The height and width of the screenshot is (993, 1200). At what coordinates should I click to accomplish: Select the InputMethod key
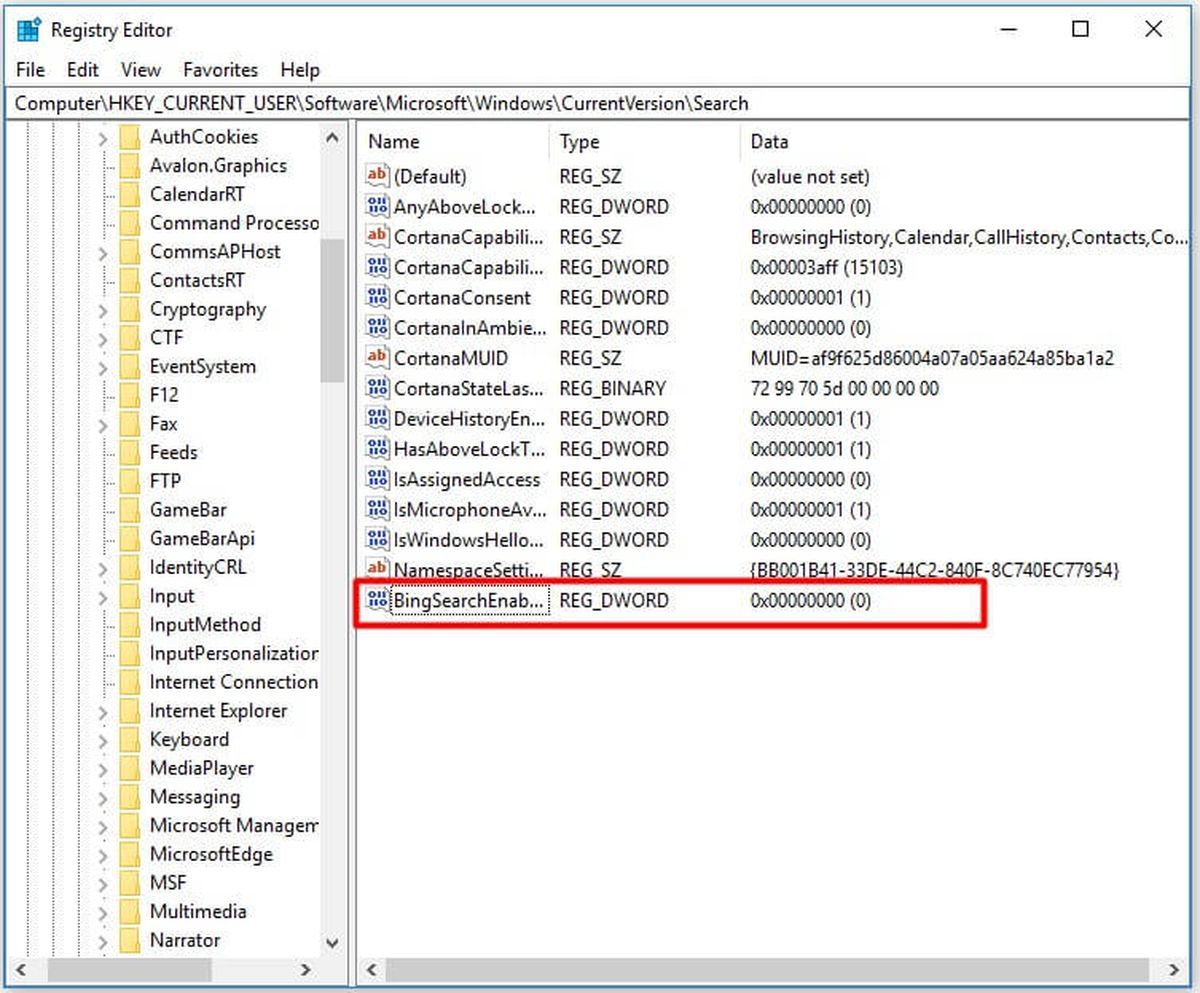coord(205,625)
